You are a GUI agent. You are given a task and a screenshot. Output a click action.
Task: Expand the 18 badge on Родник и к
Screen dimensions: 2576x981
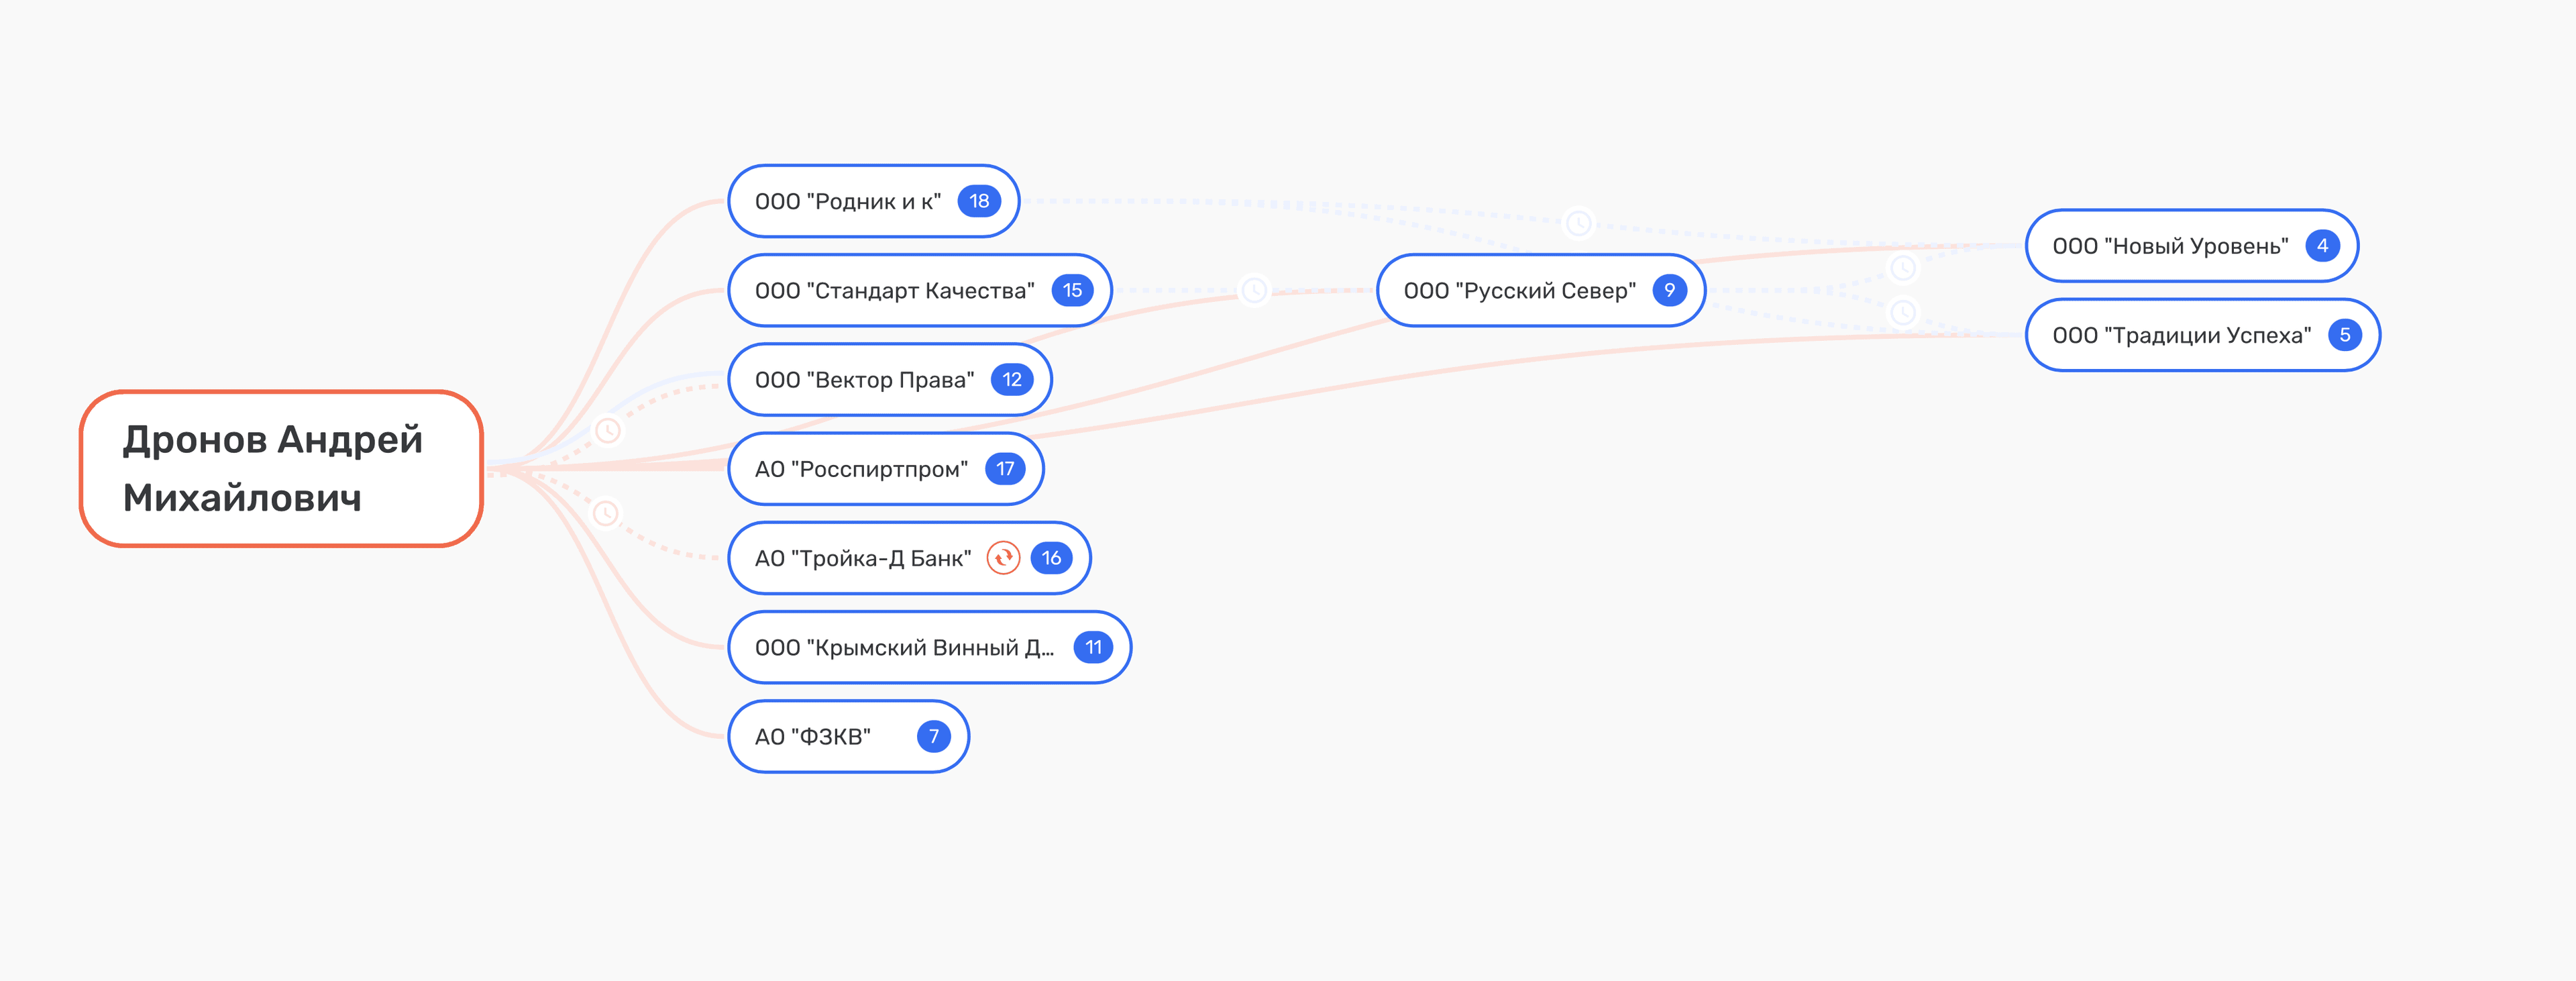click(978, 201)
